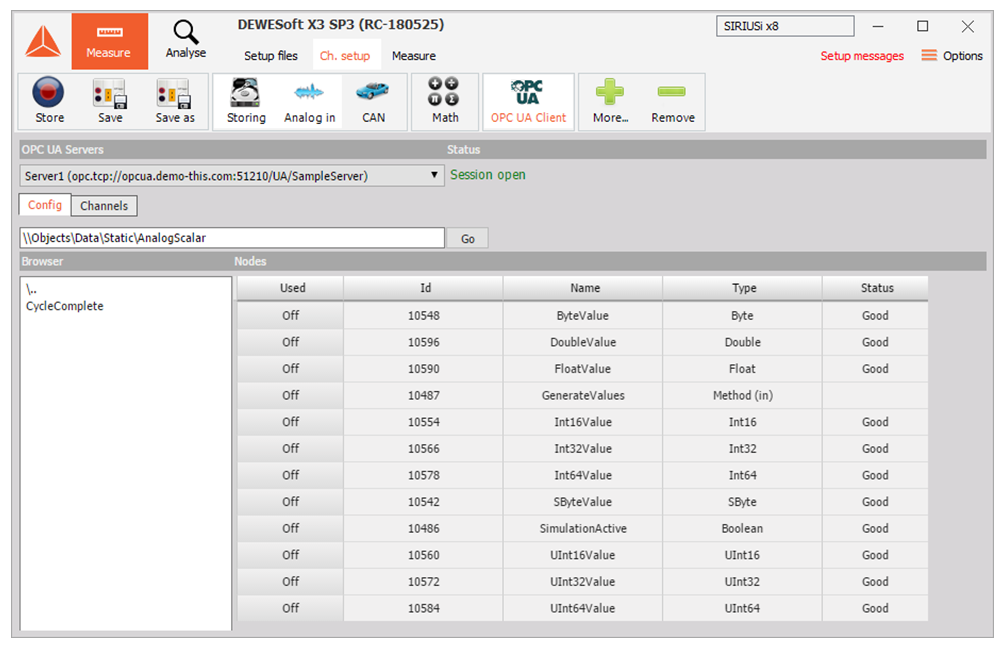The image size is (1007, 648).
Task: Click the FloatValue name cell
Action: click(583, 369)
